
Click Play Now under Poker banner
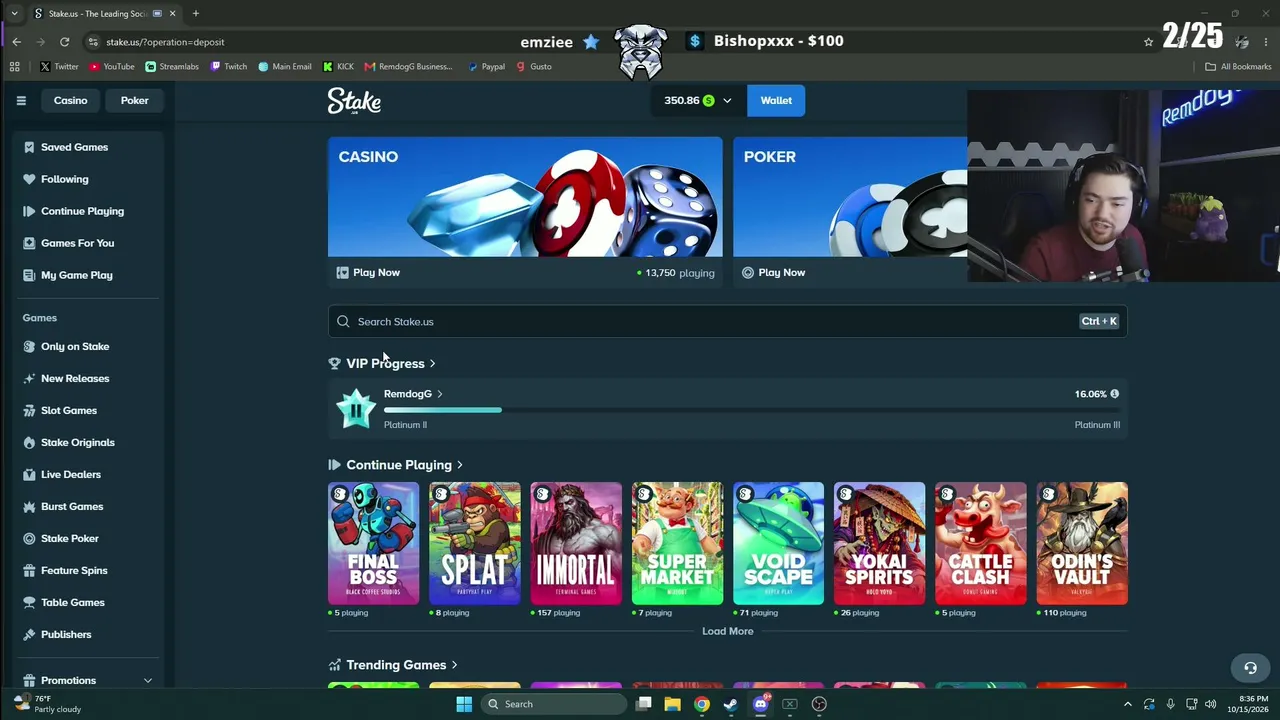pos(773,272)
